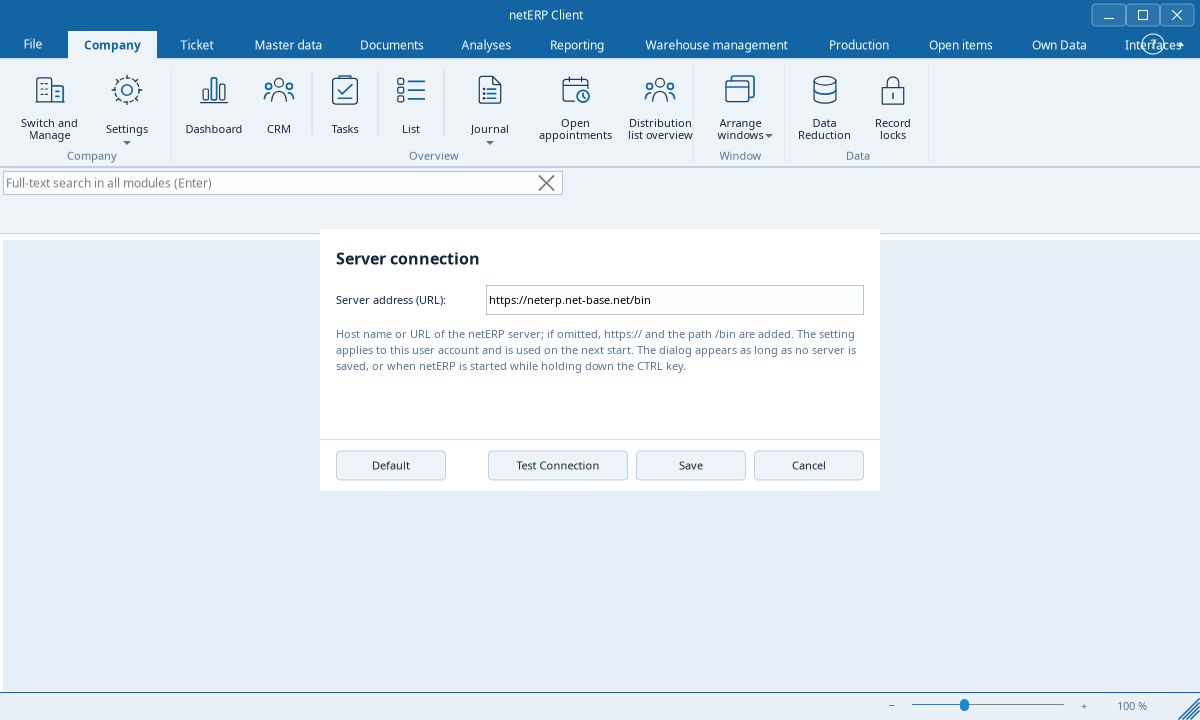Zoom in with the plus icon
The height and width of the screenshot is (720, 1200).
point(1084,706)
